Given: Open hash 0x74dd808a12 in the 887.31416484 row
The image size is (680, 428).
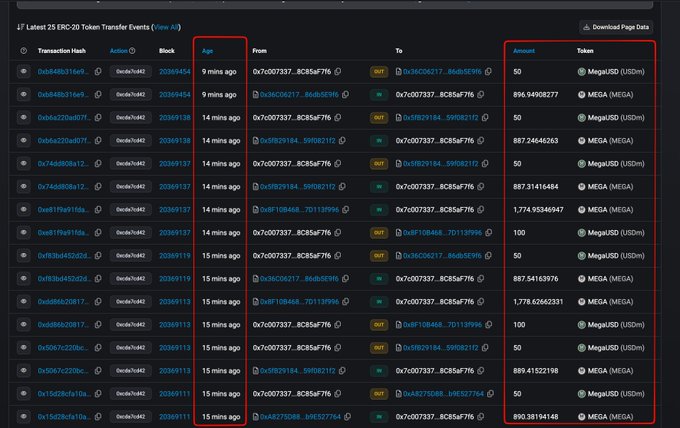Looking at the screenshot, I should point(63,186).
